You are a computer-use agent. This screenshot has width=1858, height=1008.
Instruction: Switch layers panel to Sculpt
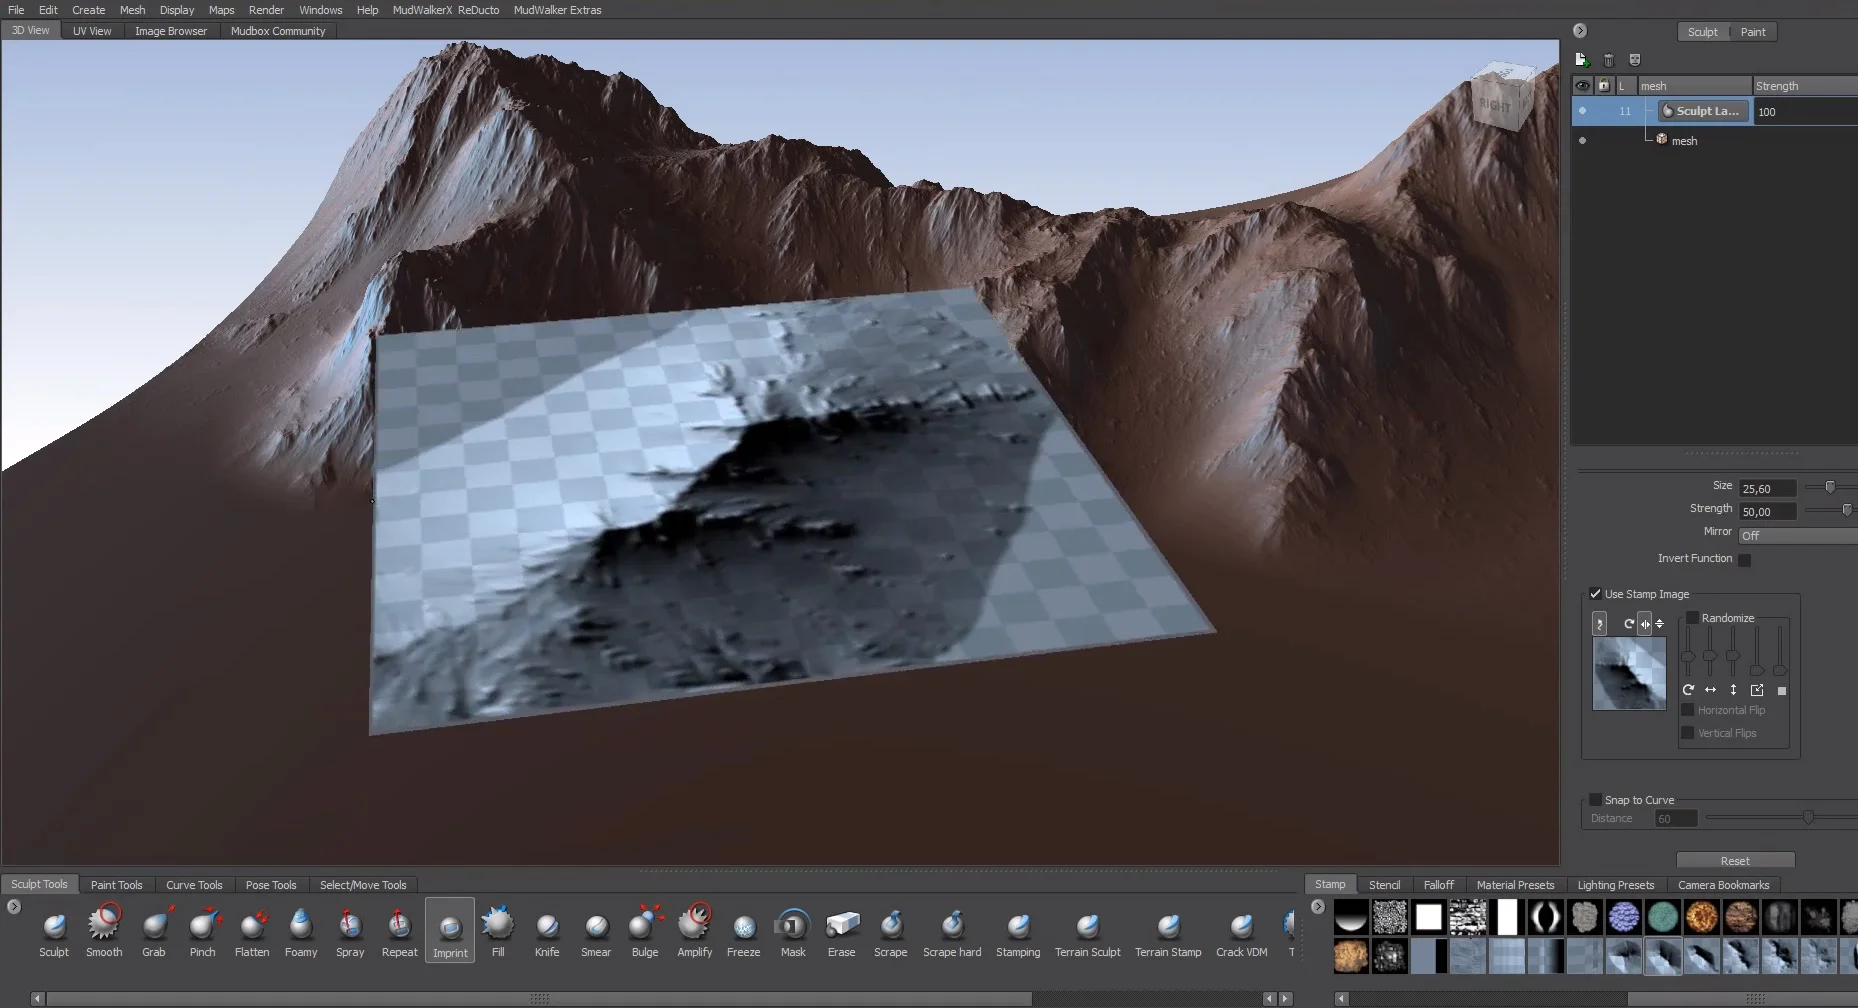click(x=1703, y=32)
